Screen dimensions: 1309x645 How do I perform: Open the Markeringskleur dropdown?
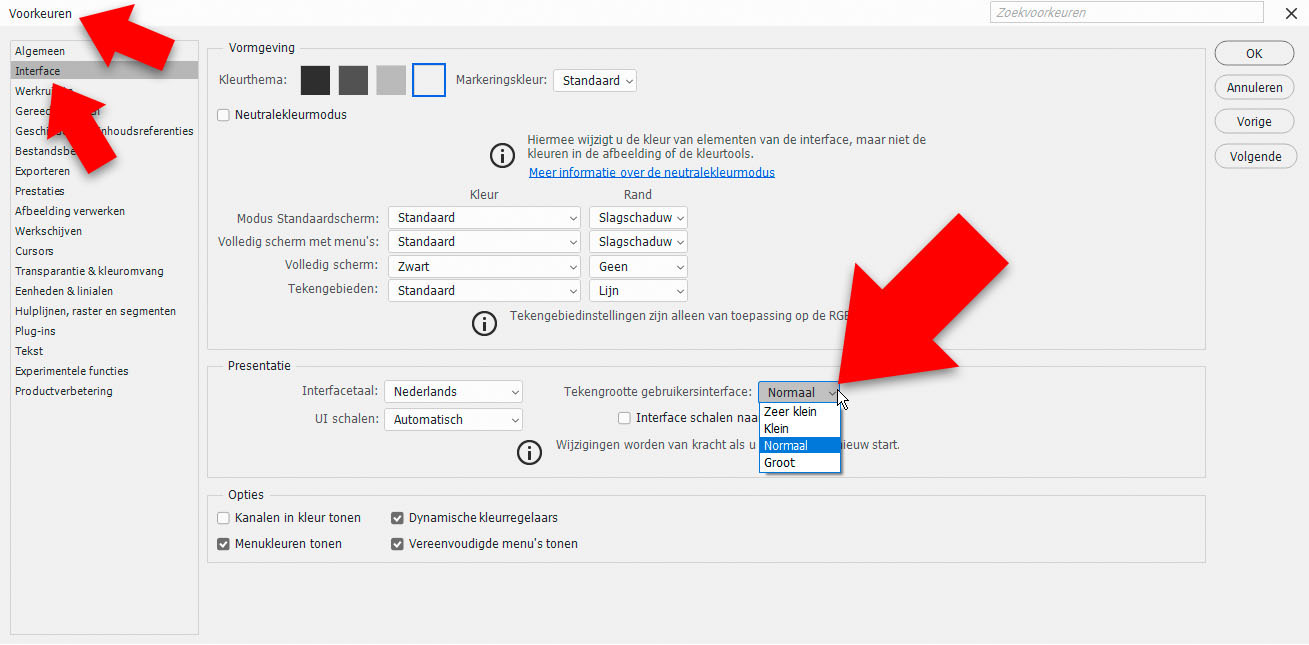pos(595,80)
